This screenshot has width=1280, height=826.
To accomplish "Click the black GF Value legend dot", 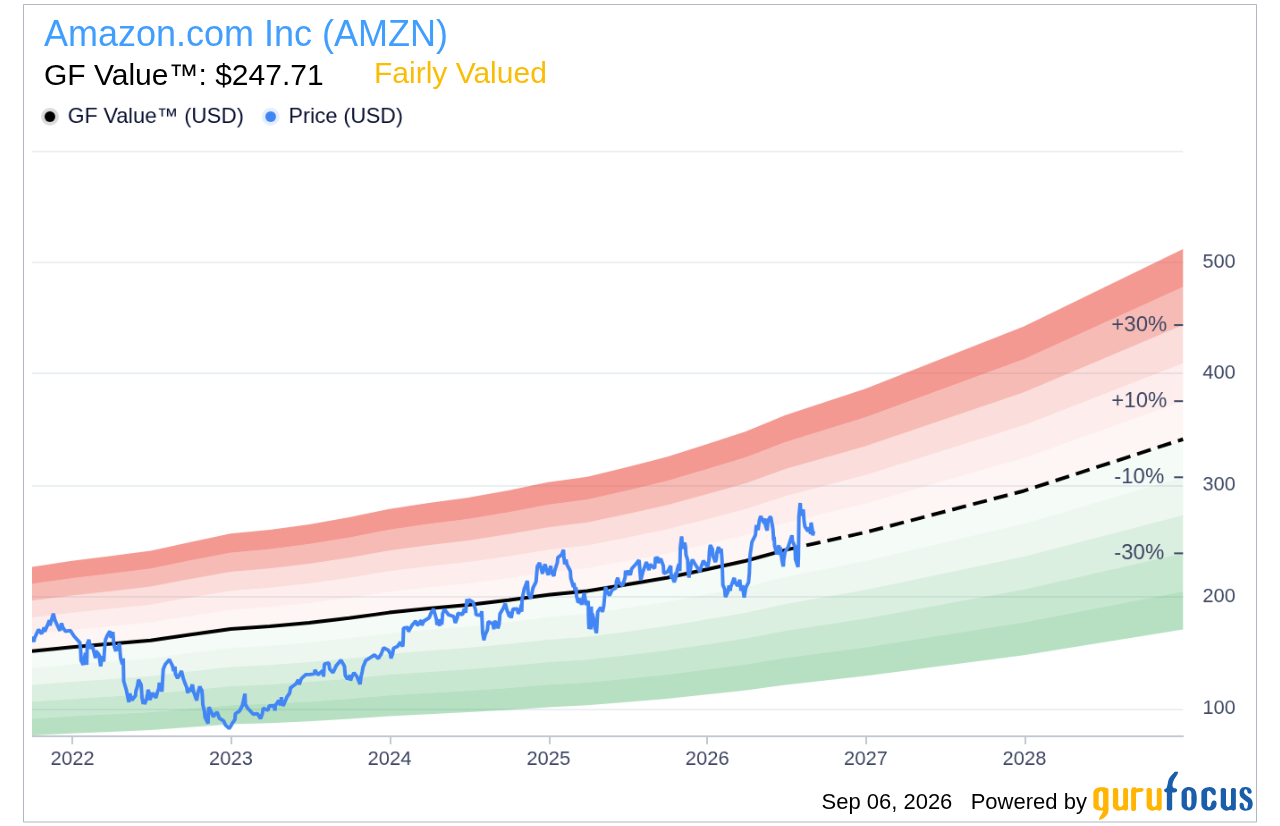I will [x=50, y=117].
